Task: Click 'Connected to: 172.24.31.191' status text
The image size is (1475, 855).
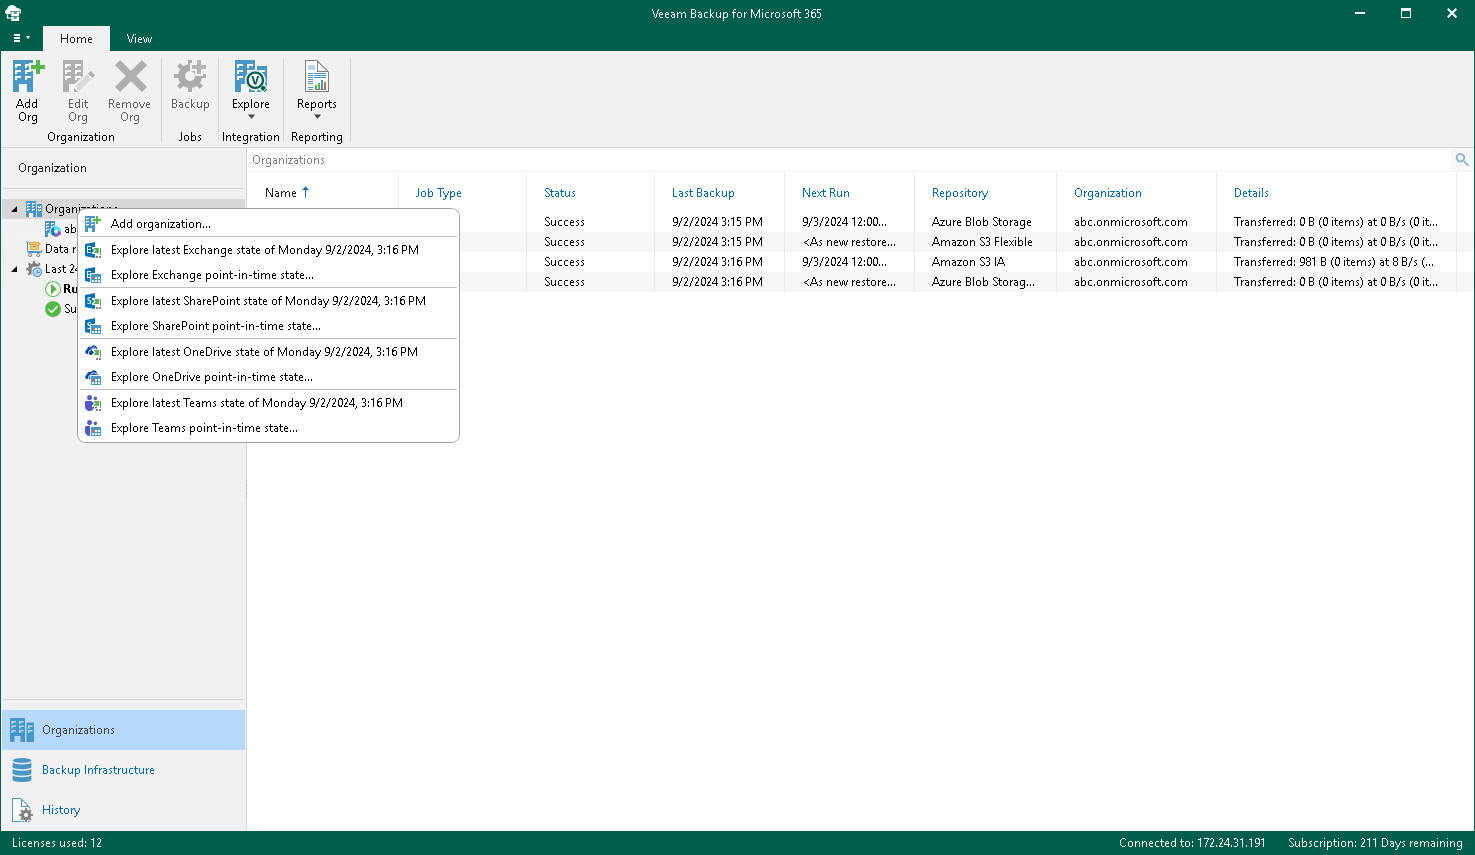Action: (1192, 843)
